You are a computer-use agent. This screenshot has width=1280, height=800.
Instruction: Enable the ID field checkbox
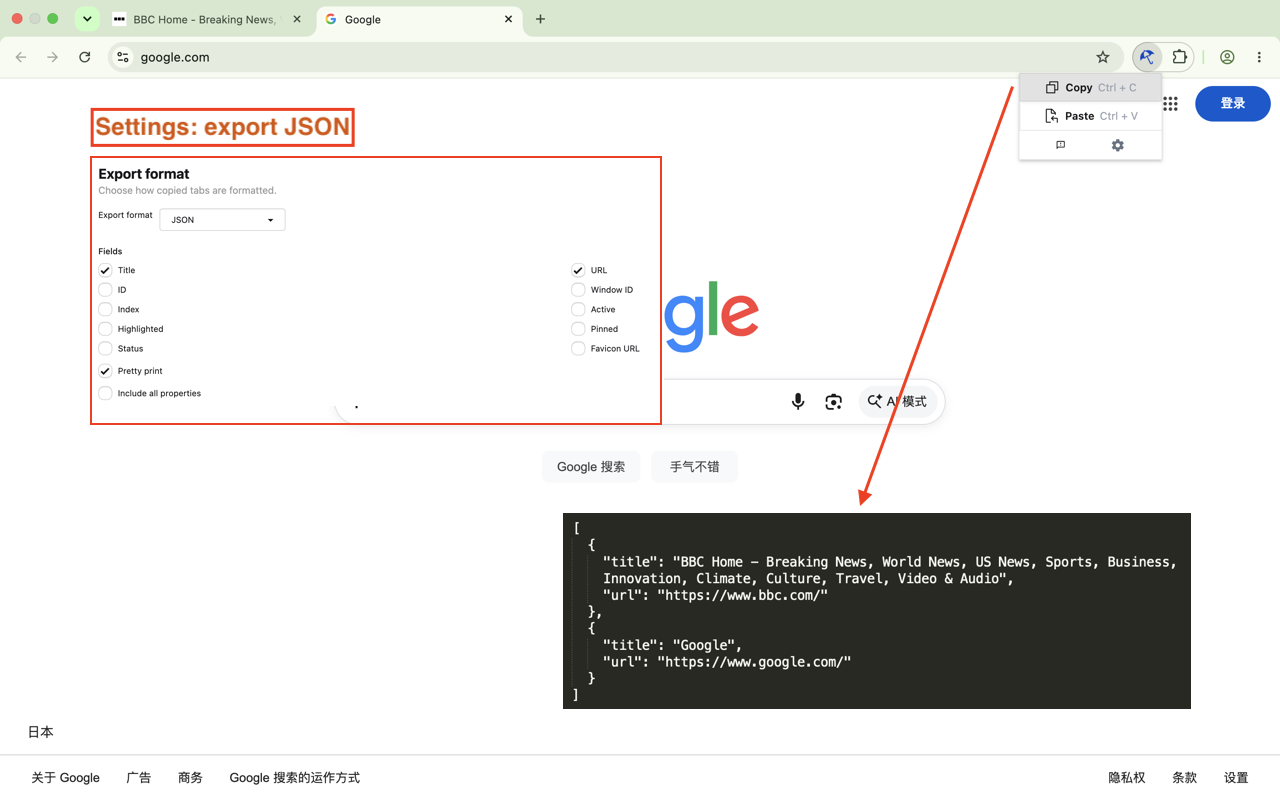[x=105, y=290]
